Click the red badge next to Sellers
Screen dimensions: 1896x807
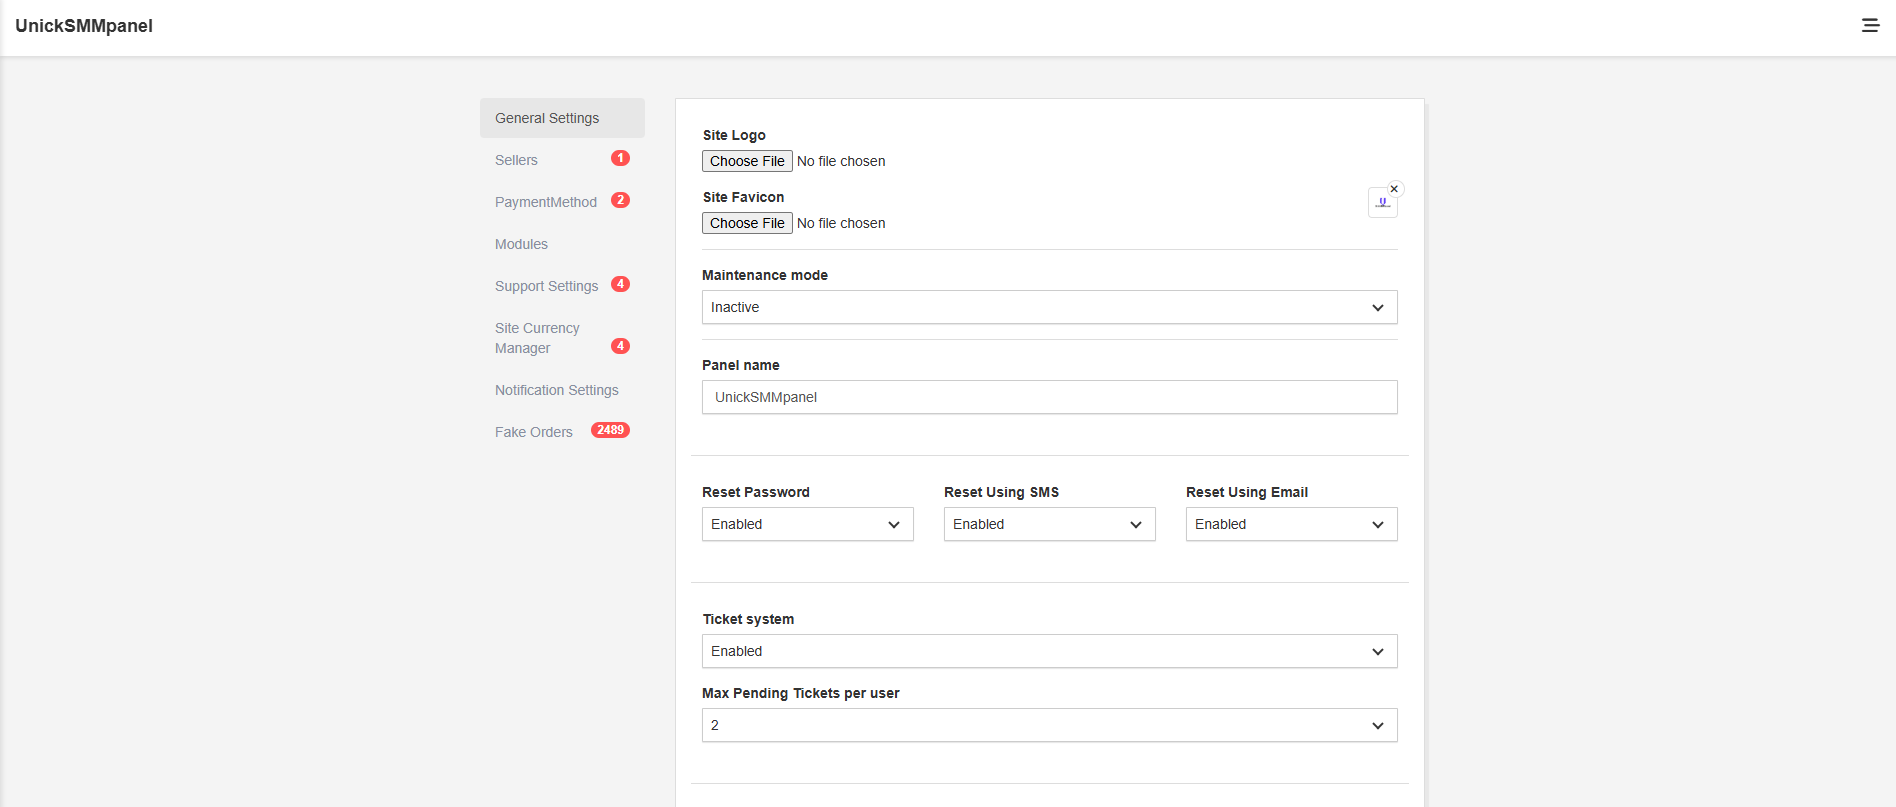click(x=620, y=158)
